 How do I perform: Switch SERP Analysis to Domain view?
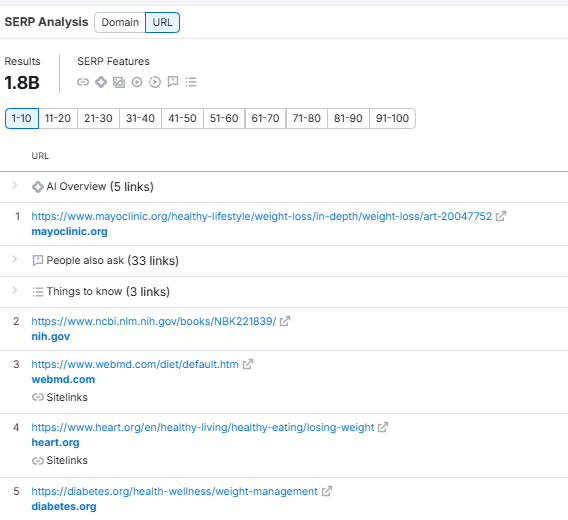point(120,22)
